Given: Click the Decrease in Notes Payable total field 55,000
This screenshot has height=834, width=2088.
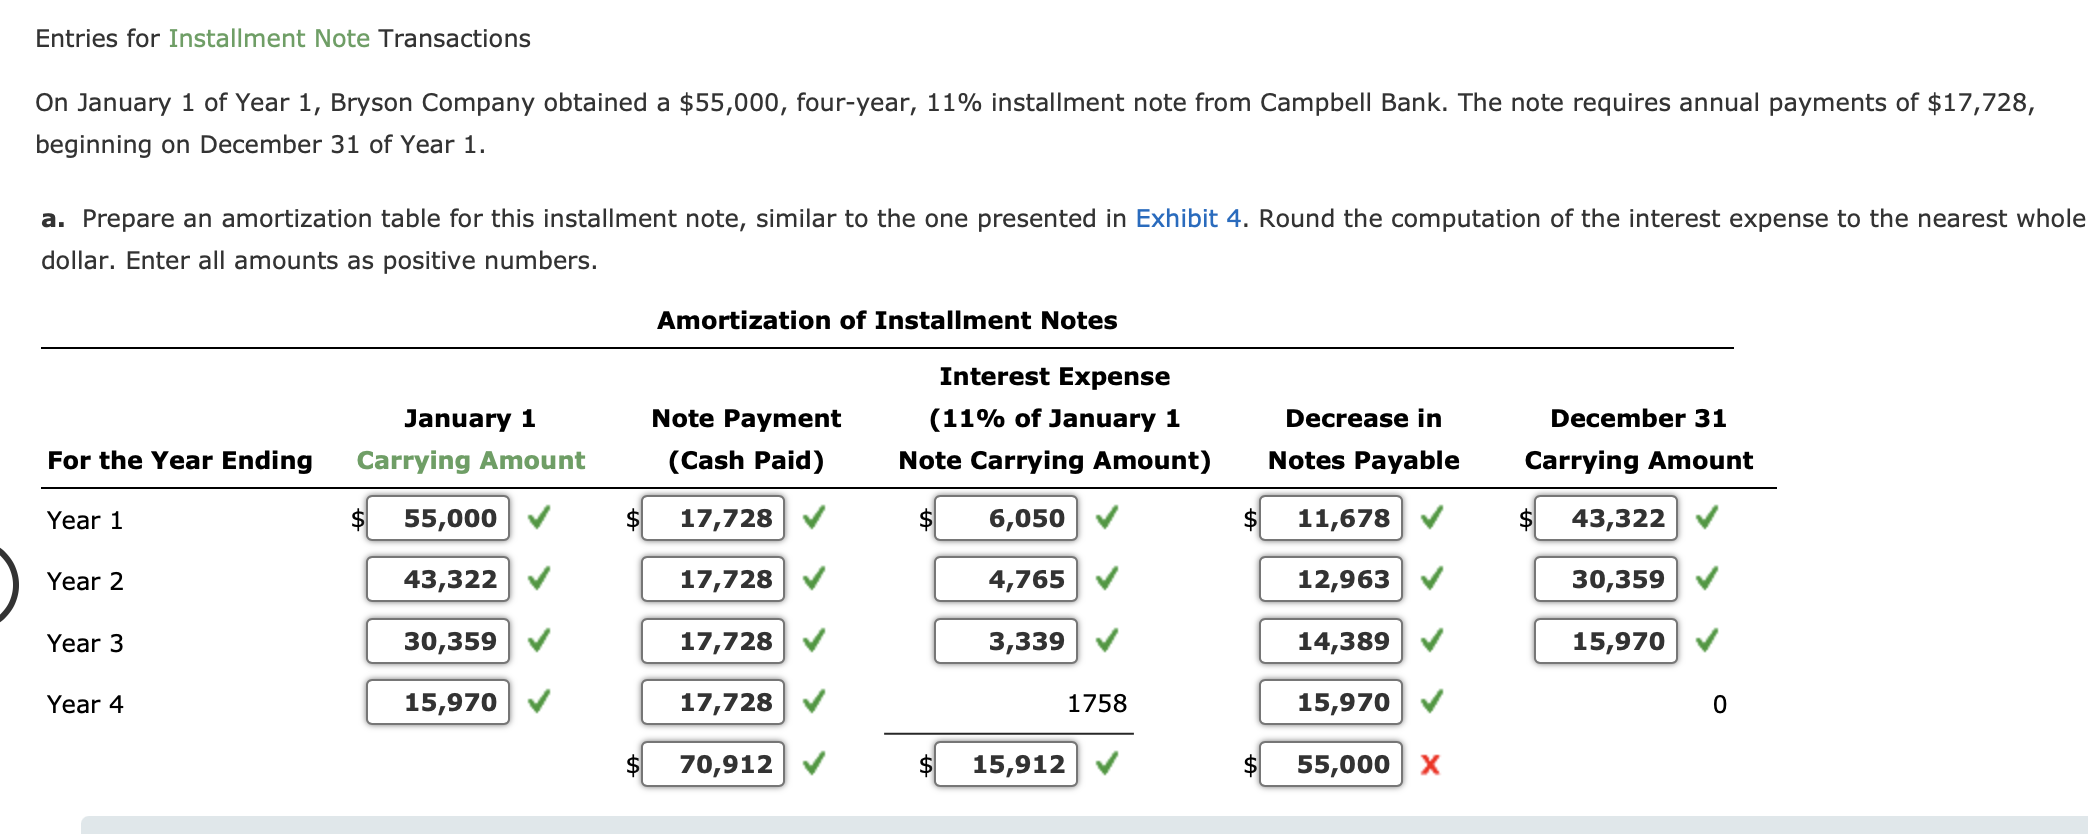Looking at the screenshot, I should point(1330,765).
